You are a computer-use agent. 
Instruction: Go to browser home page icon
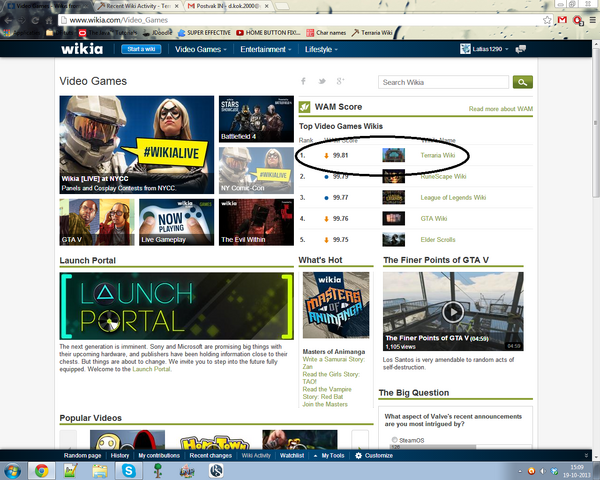pos(49,20)
